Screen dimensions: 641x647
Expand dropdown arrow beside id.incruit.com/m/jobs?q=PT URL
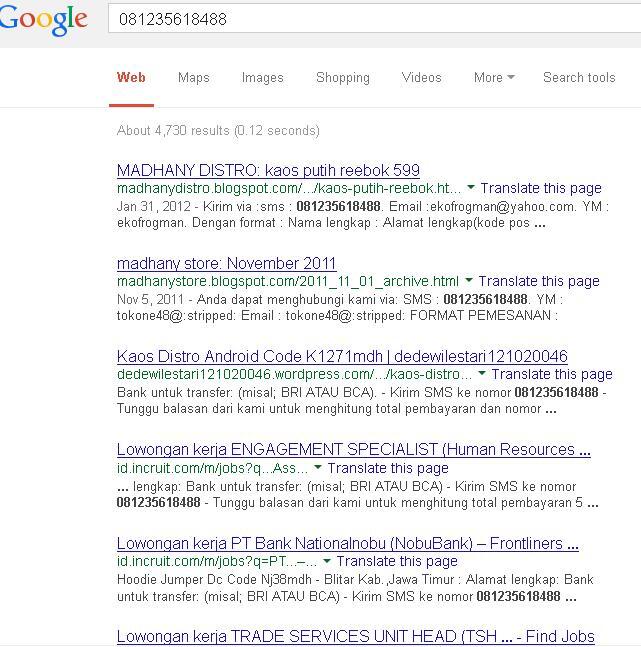326,560
